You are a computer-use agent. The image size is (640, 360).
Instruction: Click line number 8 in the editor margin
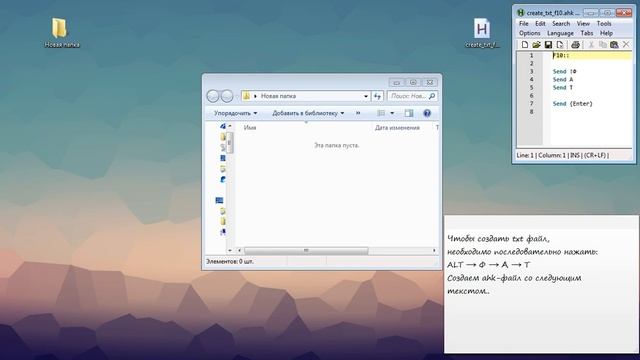pyautogui.click(x=531, y=111)
